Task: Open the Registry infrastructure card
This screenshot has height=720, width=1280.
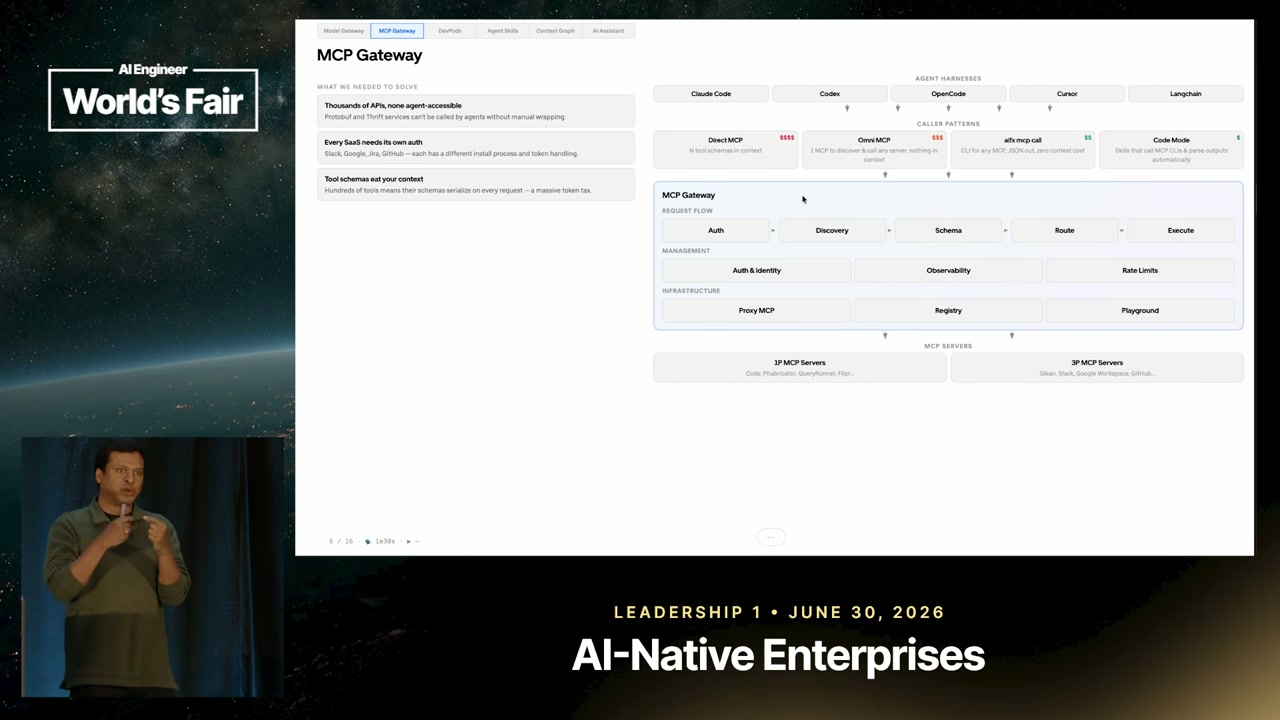Action: 948,311
